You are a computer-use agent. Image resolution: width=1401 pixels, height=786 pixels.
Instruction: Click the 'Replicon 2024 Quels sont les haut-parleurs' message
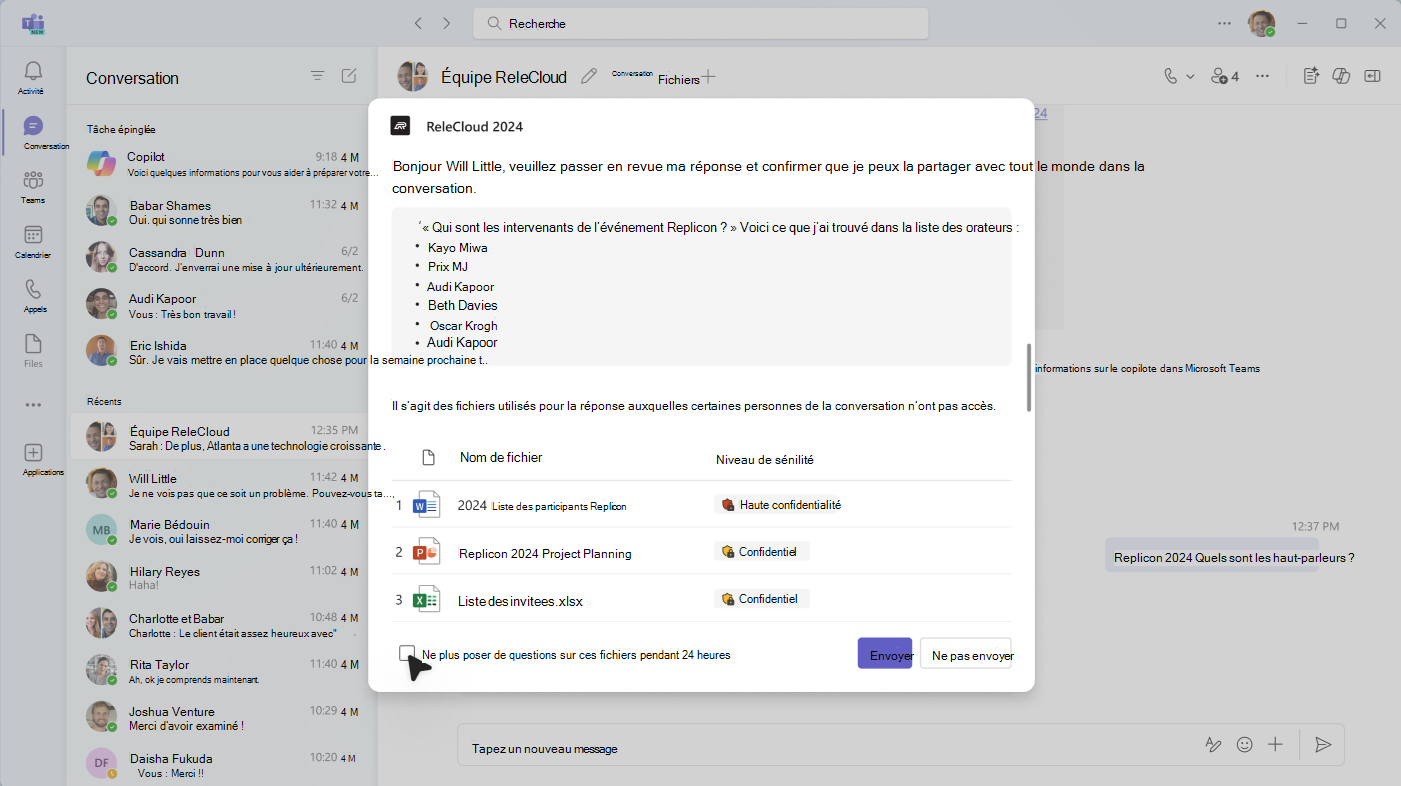click(1234, 558)
